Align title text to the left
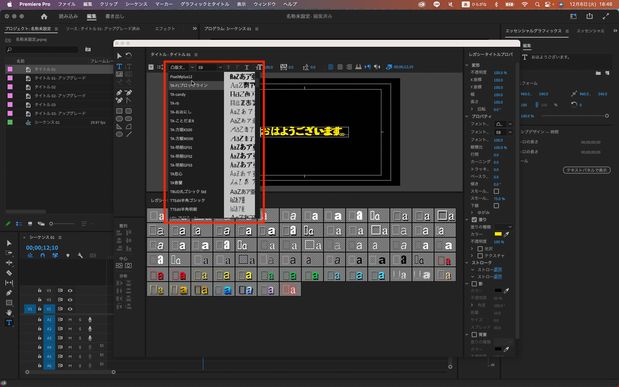 pos(330,67)
